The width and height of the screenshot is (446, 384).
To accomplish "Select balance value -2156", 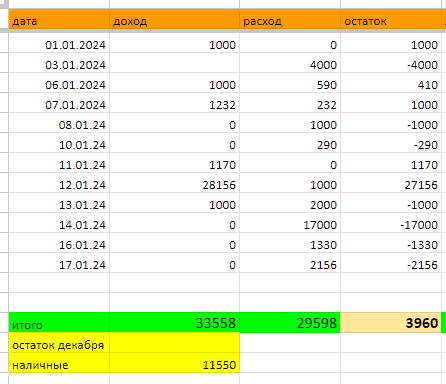I will pos(391,263).
